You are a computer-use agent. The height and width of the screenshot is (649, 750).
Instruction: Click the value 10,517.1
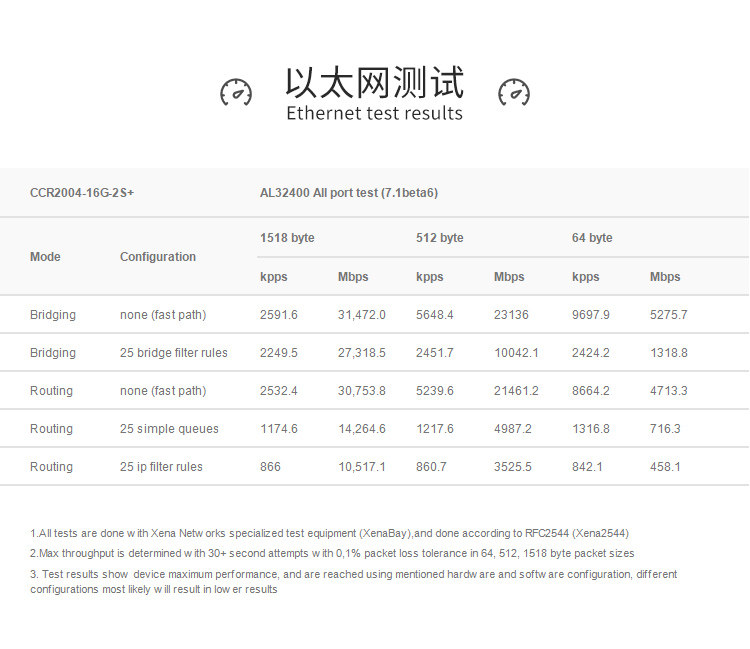coord(362,467)
